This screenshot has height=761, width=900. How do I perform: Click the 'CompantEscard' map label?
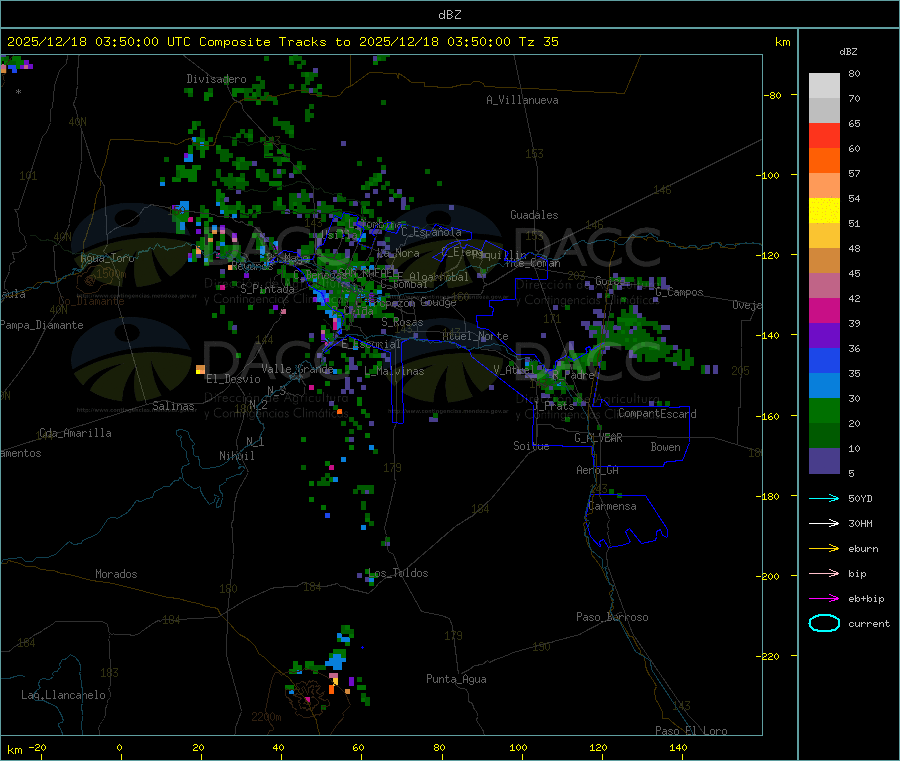pyautogui.click(x=657, y=413)
